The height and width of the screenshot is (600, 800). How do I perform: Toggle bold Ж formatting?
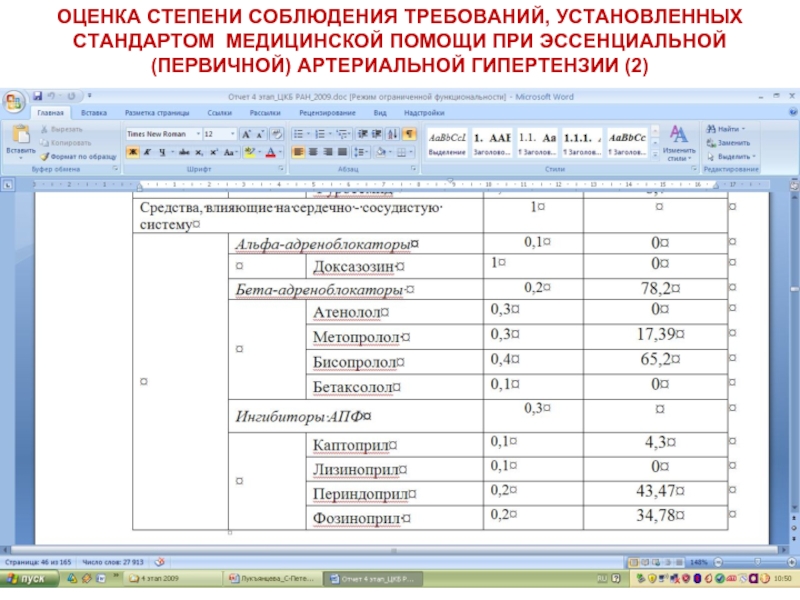coord(133,152)
